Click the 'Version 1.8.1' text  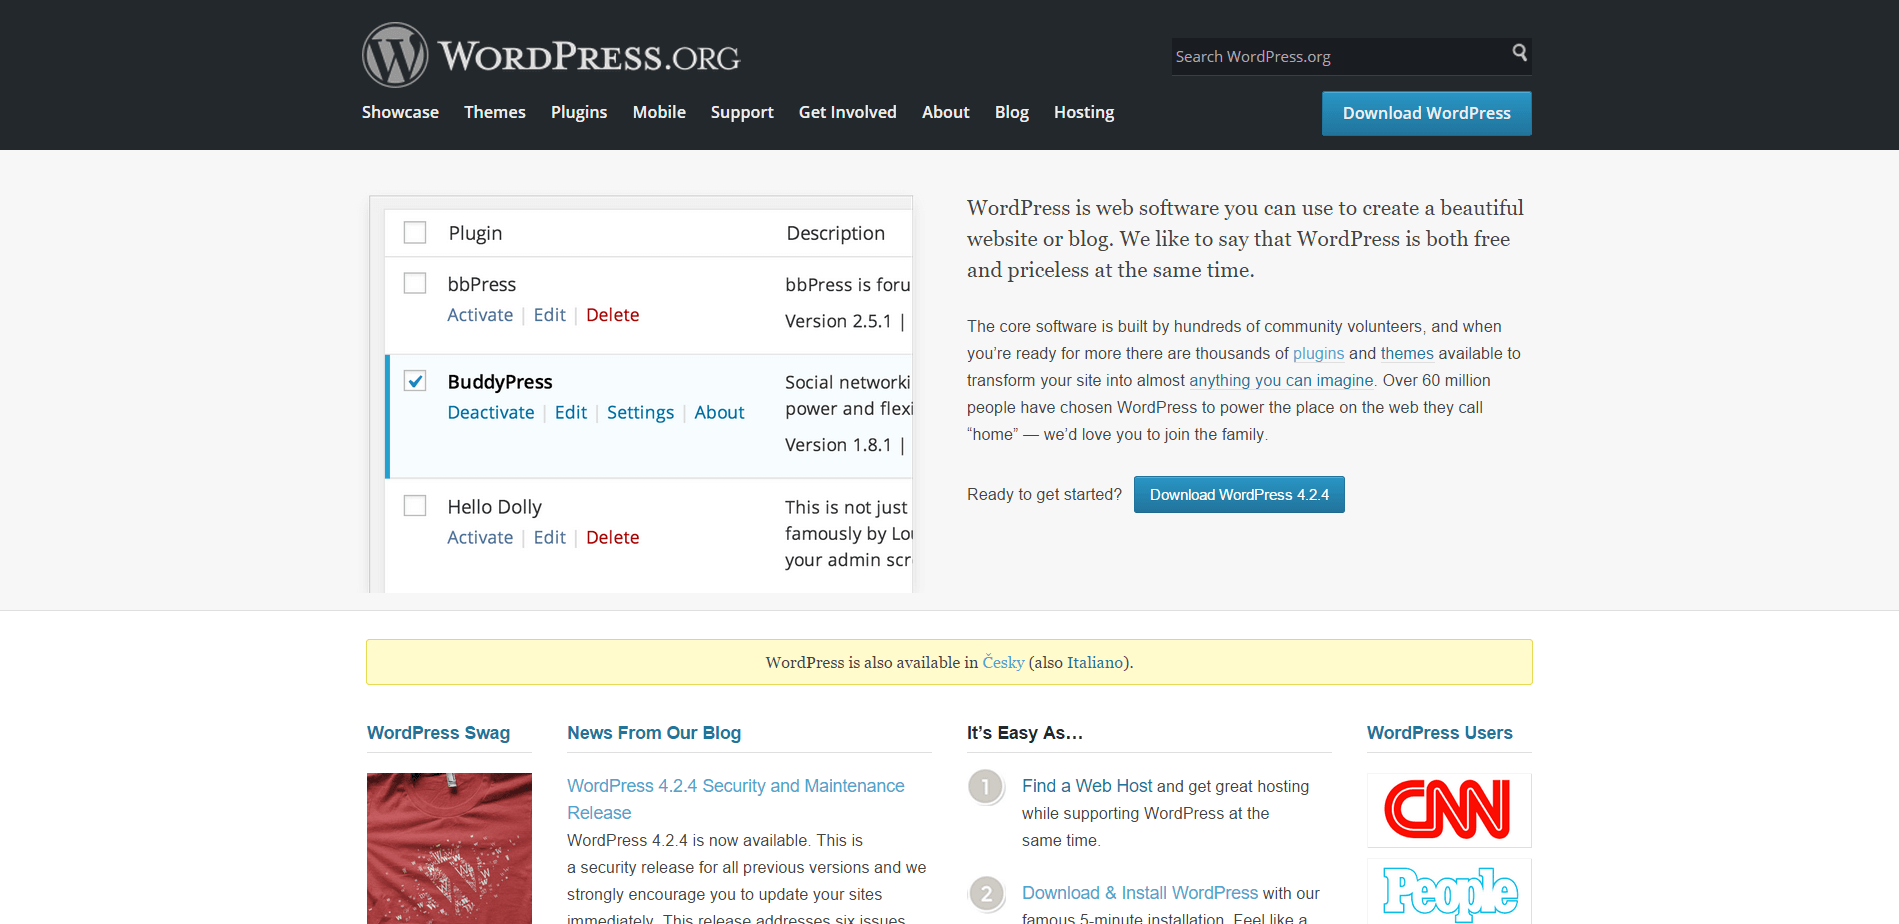[x=838, y=445]
